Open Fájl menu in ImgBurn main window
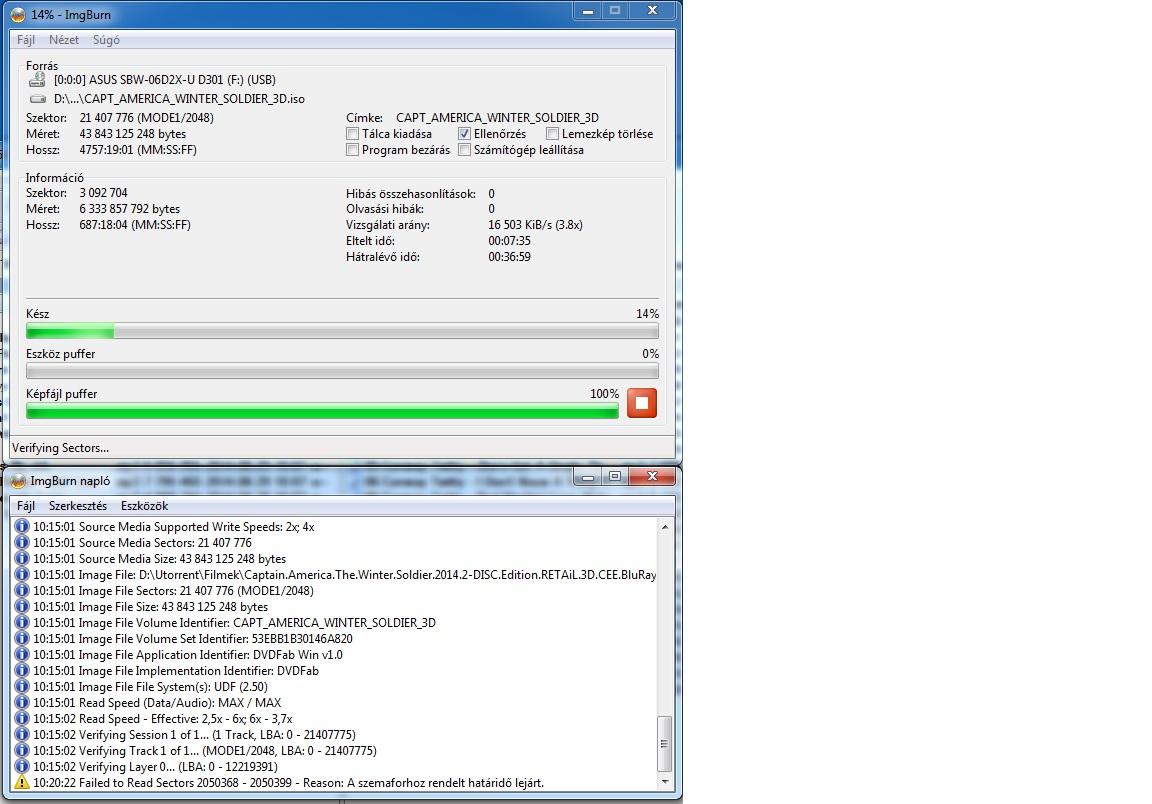The width and height of the screenshot is (1152, 804). pos(26,40)
